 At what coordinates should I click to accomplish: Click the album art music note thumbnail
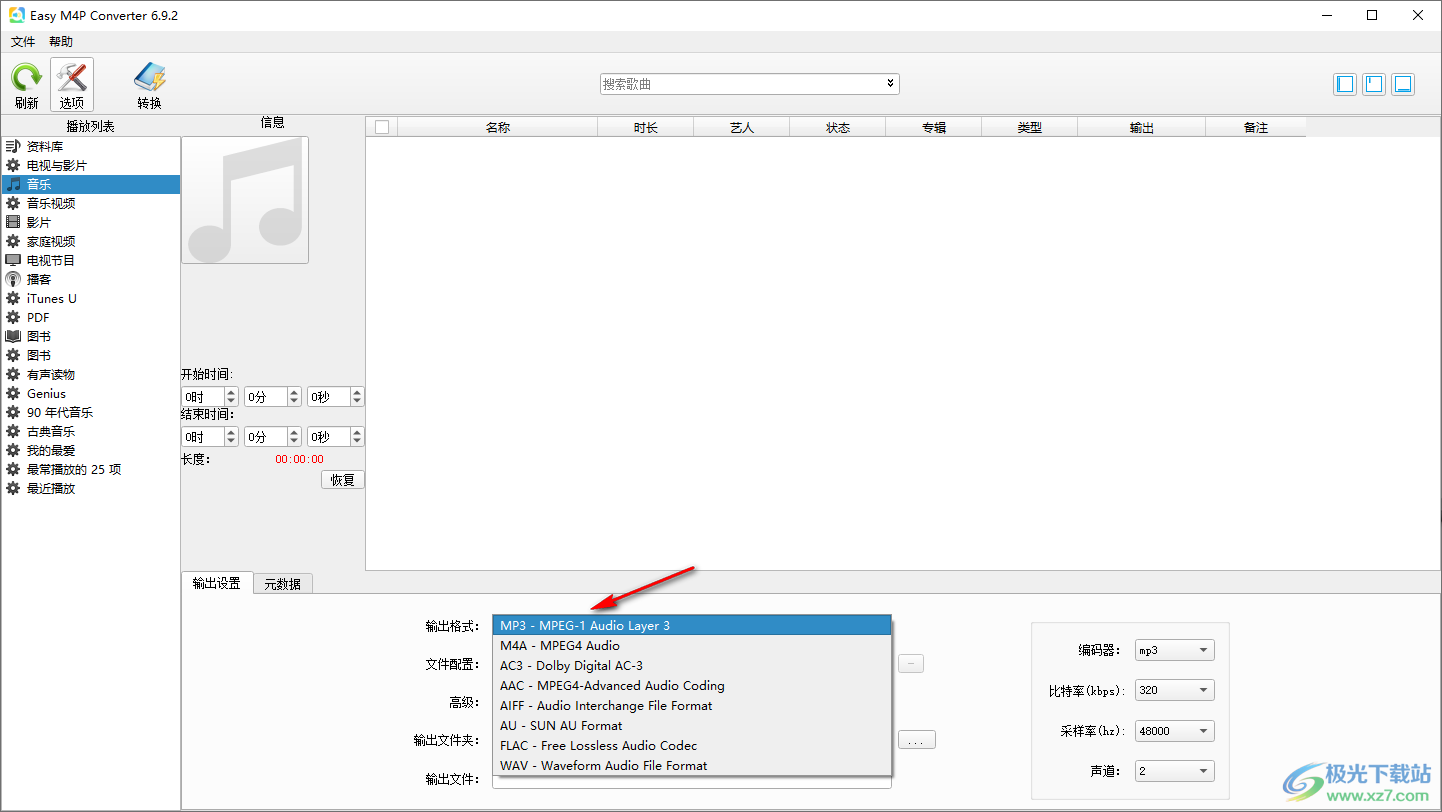(245, 200)
